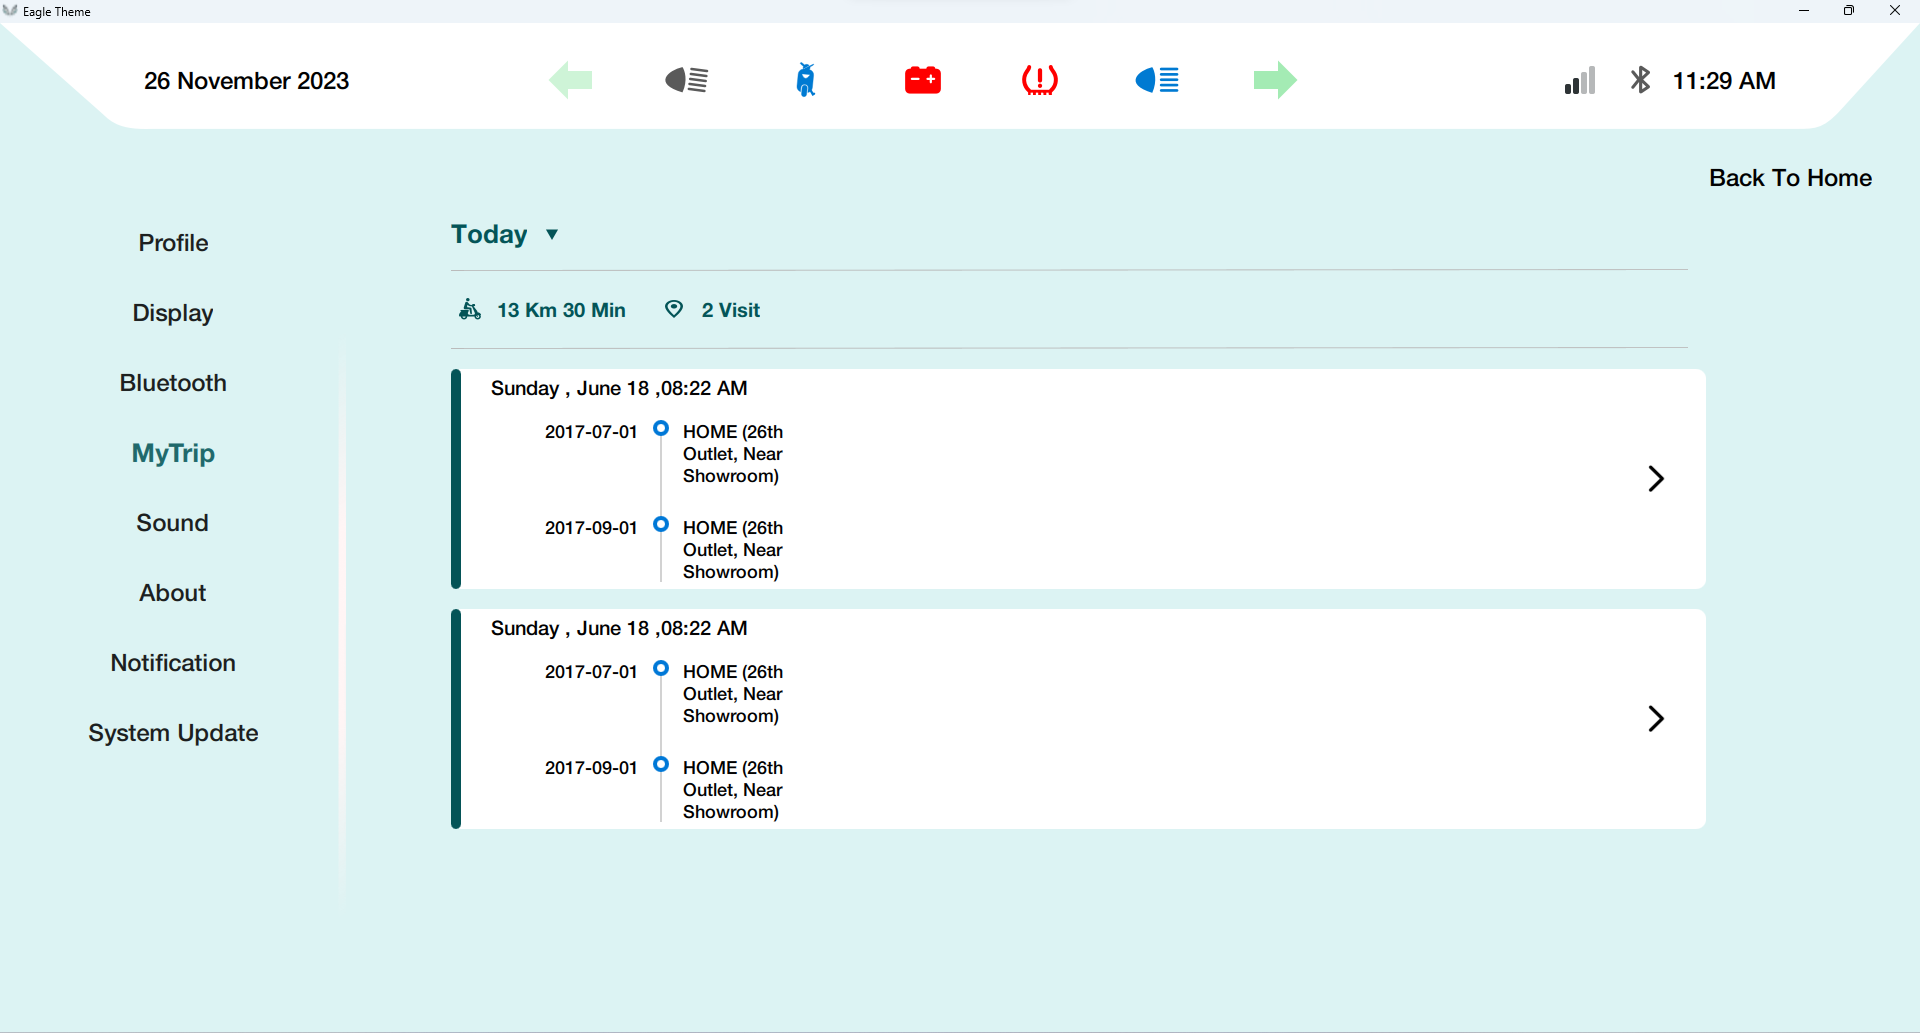The image size is (1920, 1033).
Task: Open second trip details with chevron arrow
Action: click(x=1656, y=718)
